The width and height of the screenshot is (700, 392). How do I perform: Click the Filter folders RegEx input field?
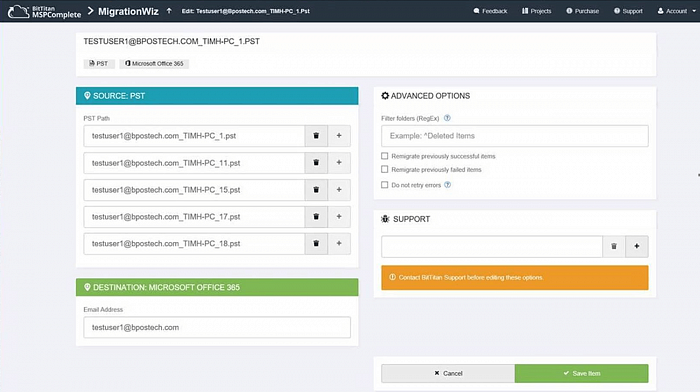tap(515, 136)
